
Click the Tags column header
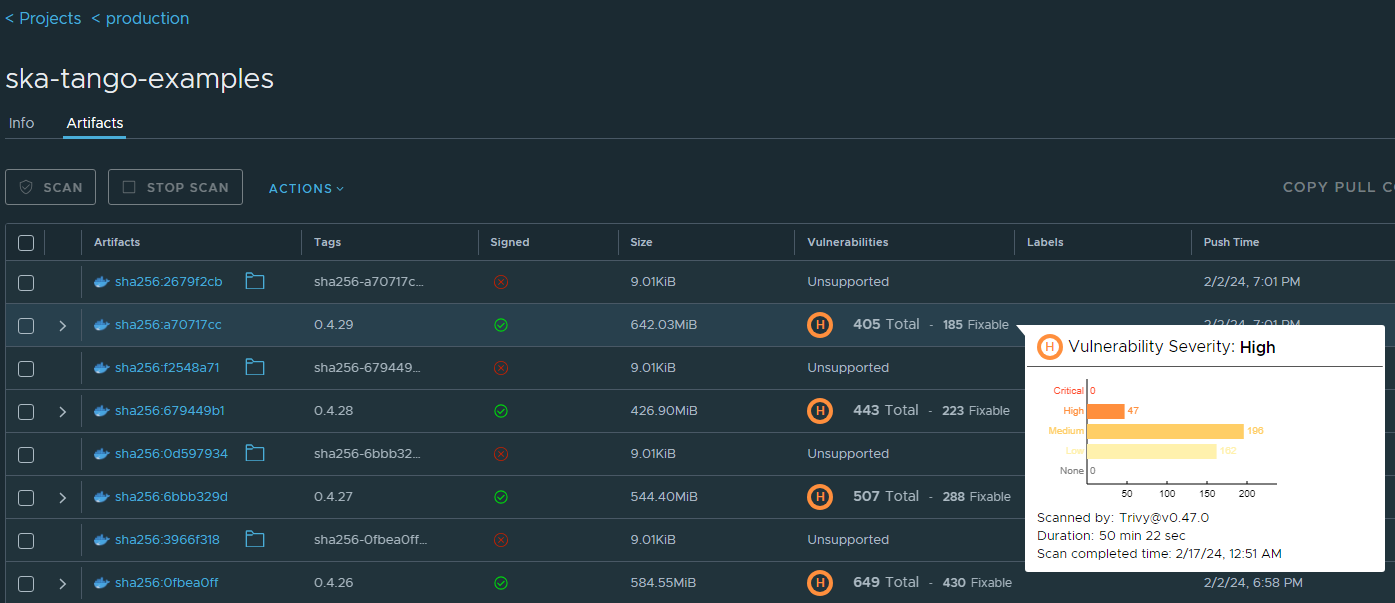[x=327, y=242]
